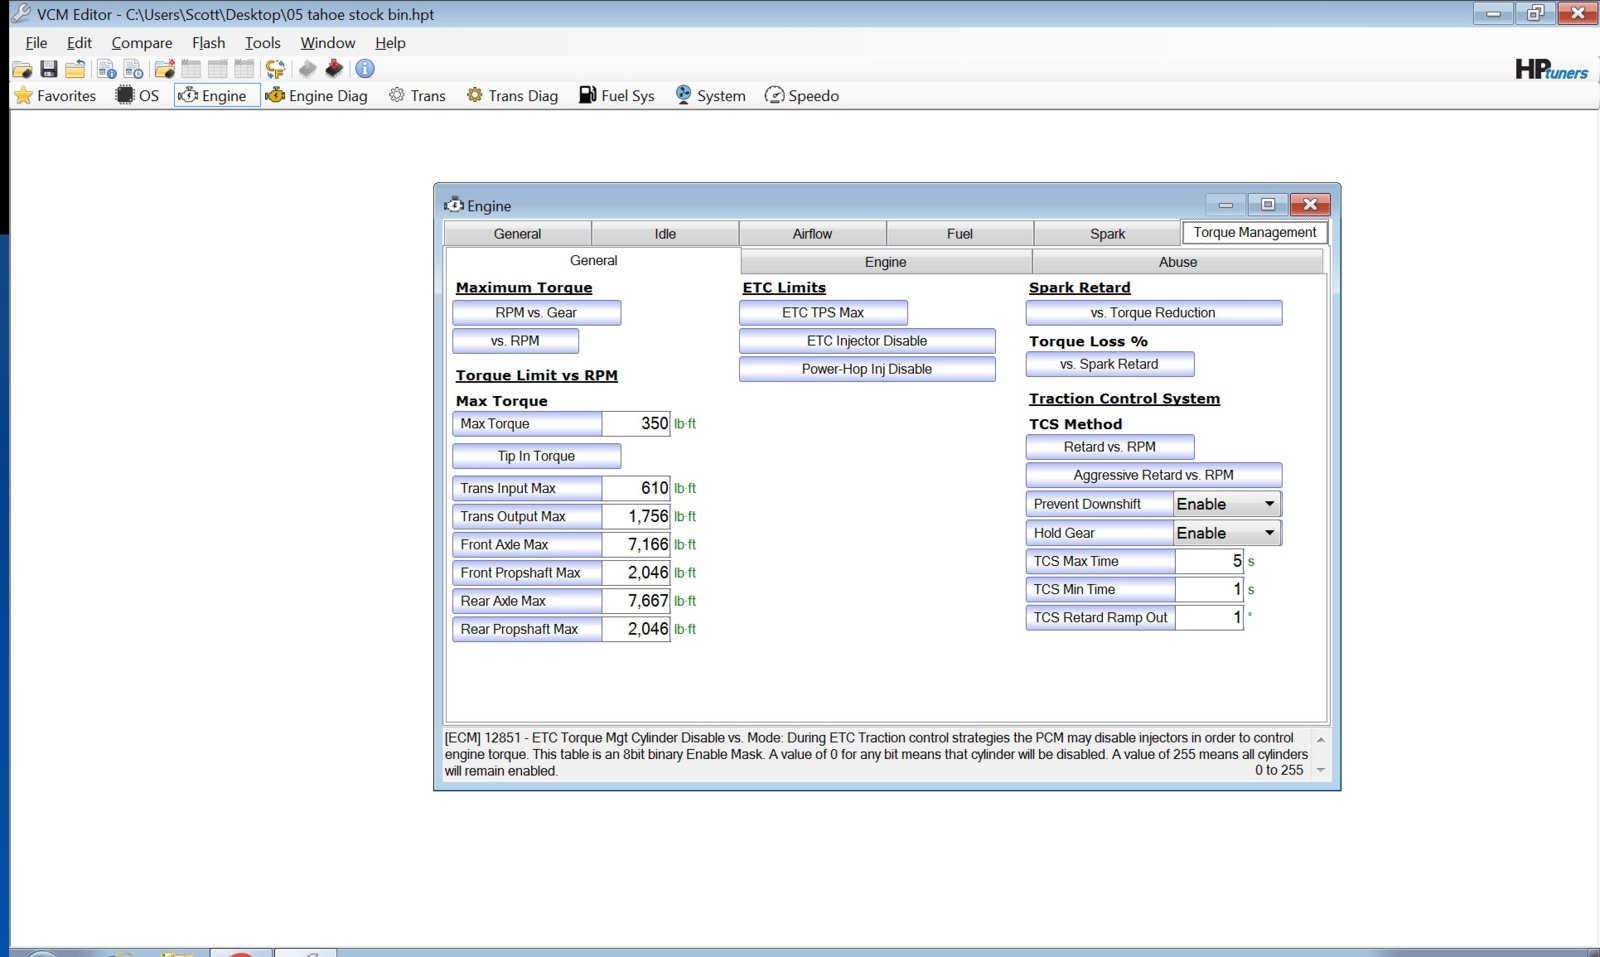Open the ETC Injector Disable table
The width and height of the screenshot is (1600, 957).
(x=867, y=341)
